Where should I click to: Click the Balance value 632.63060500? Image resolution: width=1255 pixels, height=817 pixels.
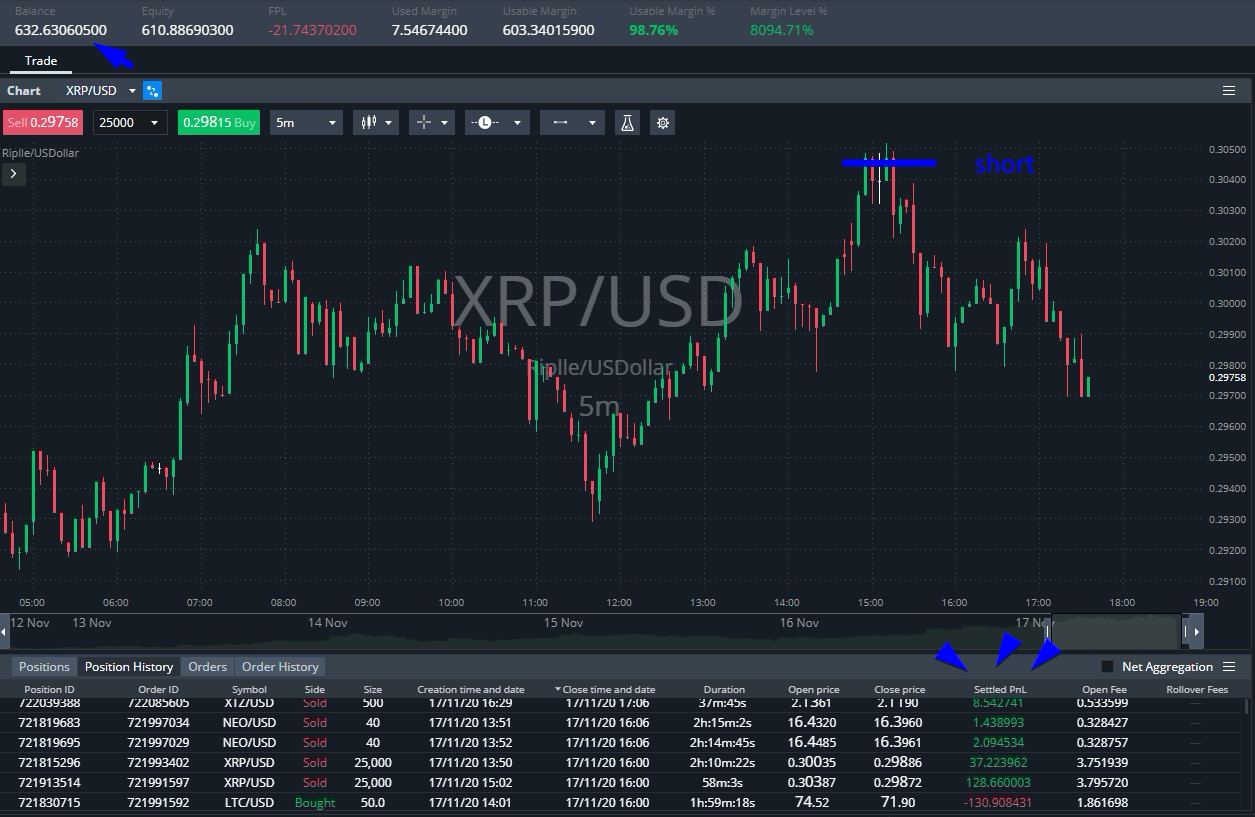pos(61,30)
